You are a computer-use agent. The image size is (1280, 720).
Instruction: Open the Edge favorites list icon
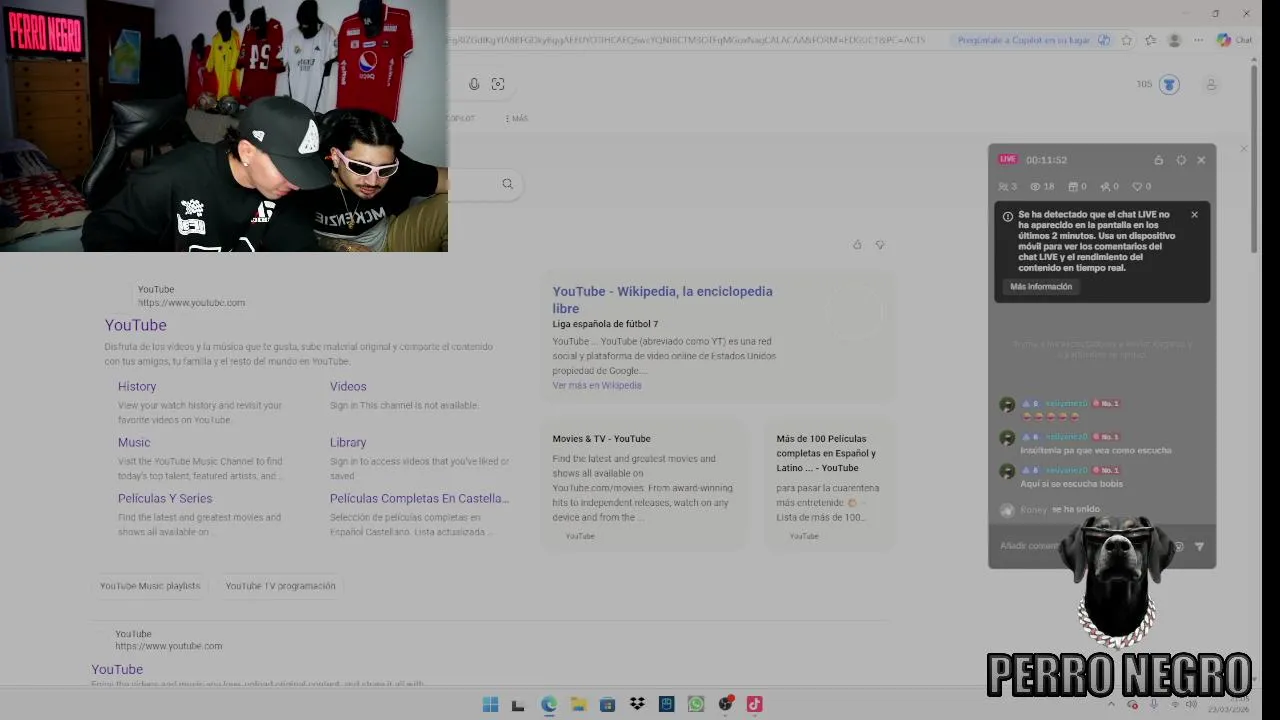point(1151,40)
